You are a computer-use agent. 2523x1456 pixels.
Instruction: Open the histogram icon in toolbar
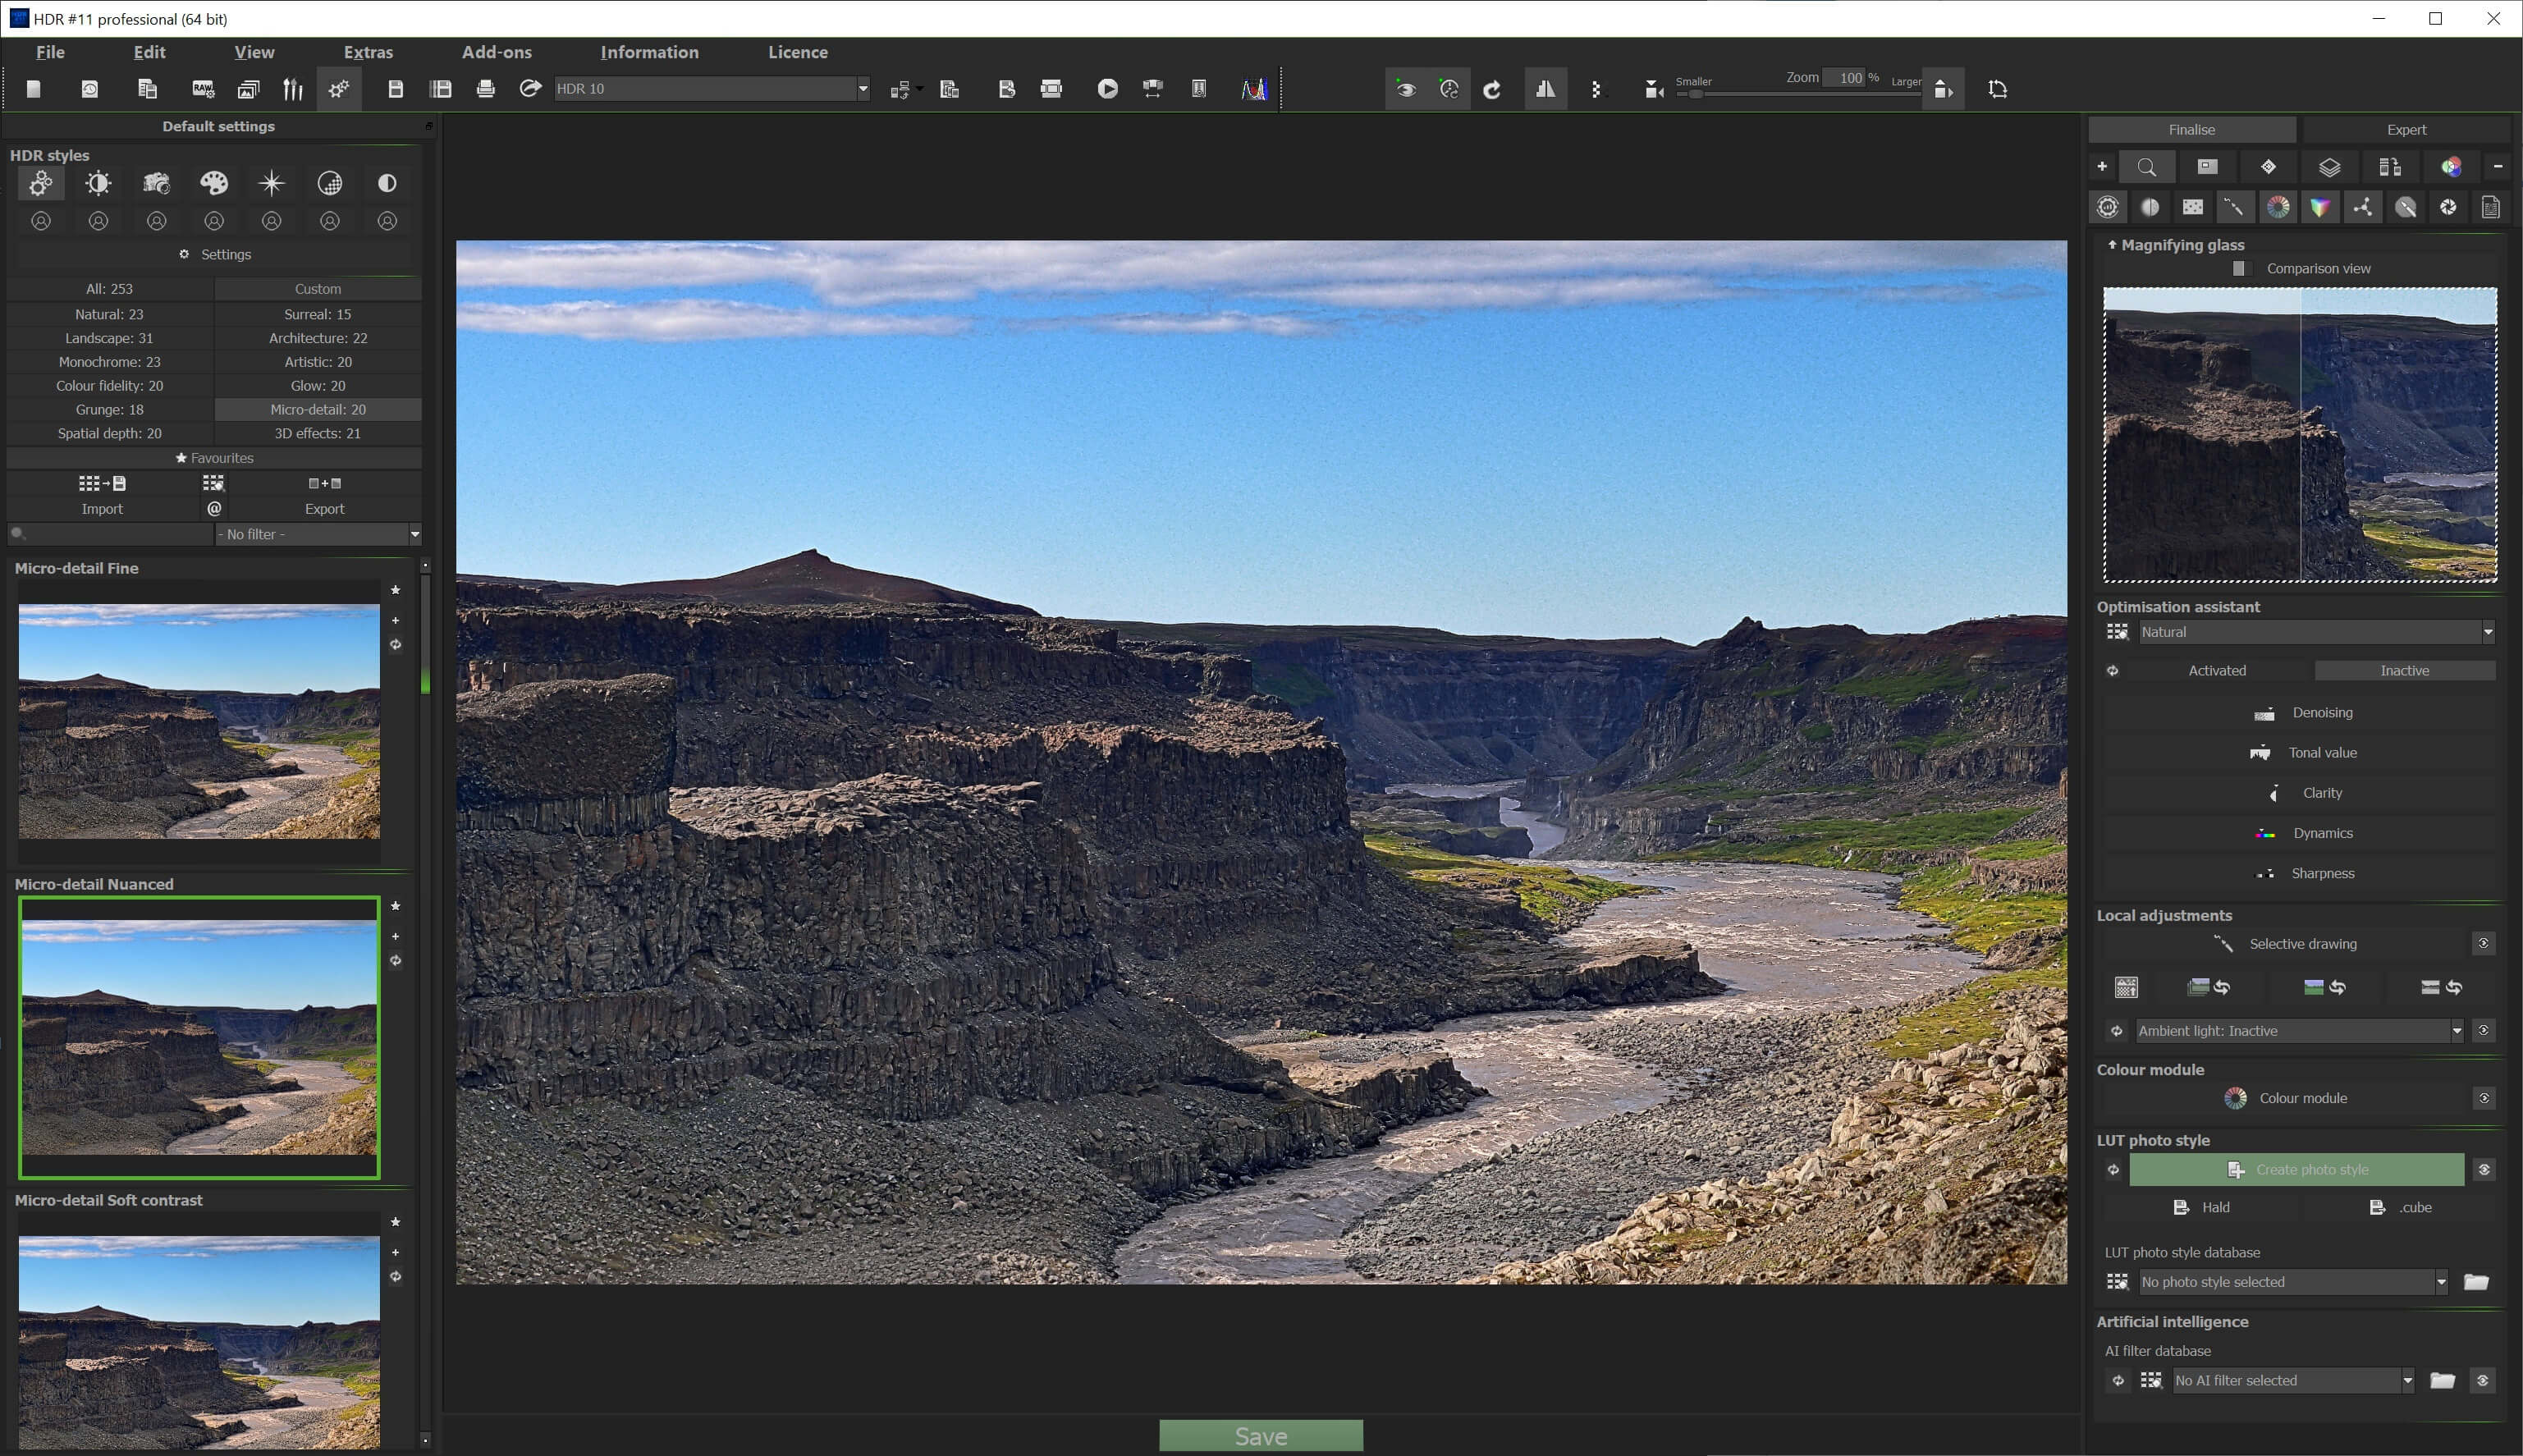(x=1254, y=89)
